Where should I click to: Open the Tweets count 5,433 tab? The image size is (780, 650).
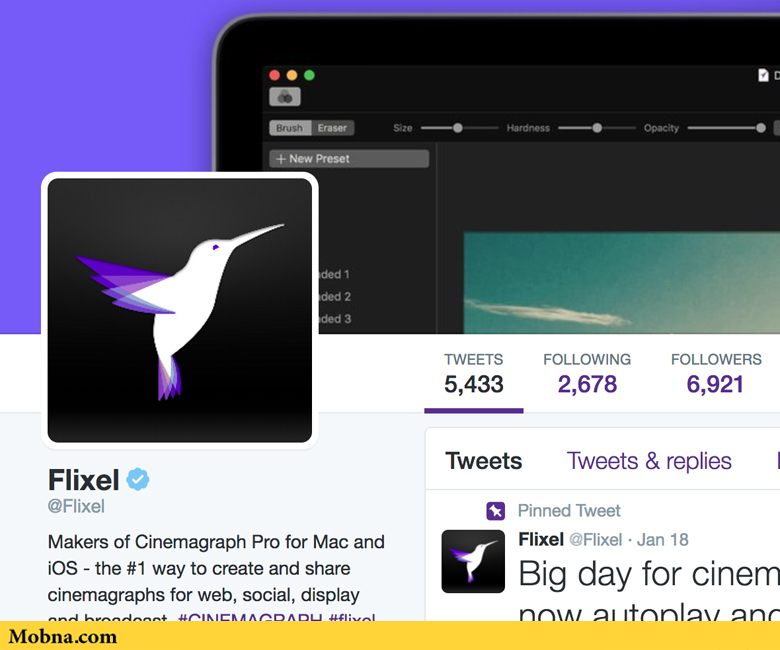point(474,374)
